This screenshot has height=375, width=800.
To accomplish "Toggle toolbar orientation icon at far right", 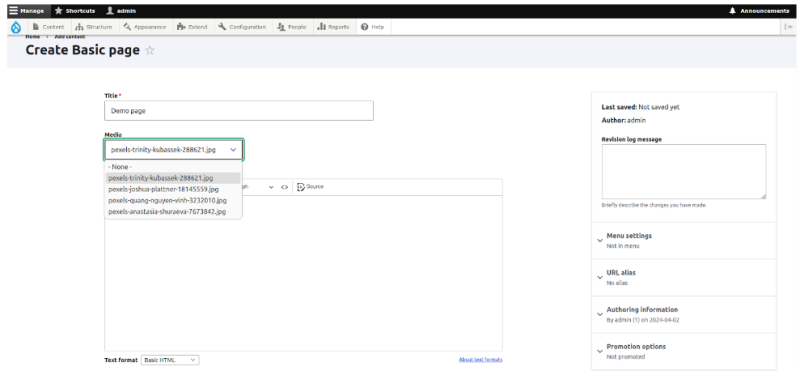I will tap(788, 27).
